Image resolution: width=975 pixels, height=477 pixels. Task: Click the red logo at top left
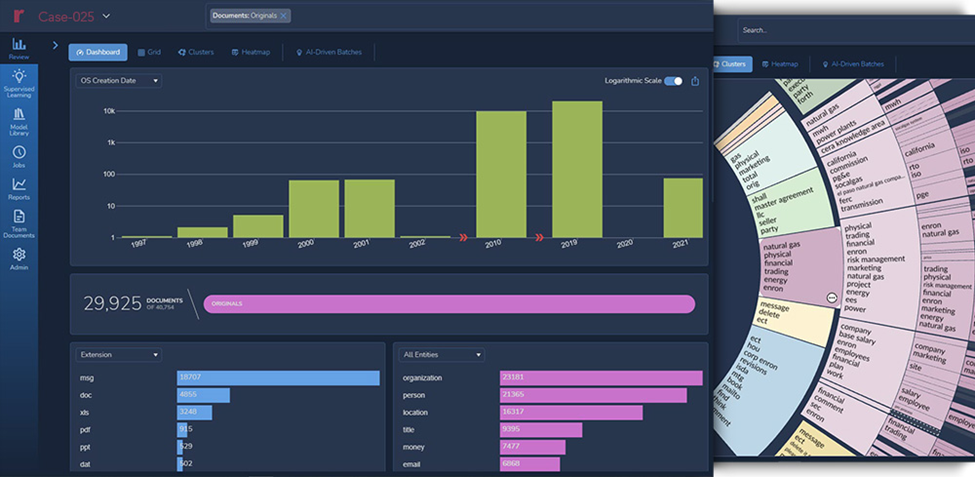point(19,16)
